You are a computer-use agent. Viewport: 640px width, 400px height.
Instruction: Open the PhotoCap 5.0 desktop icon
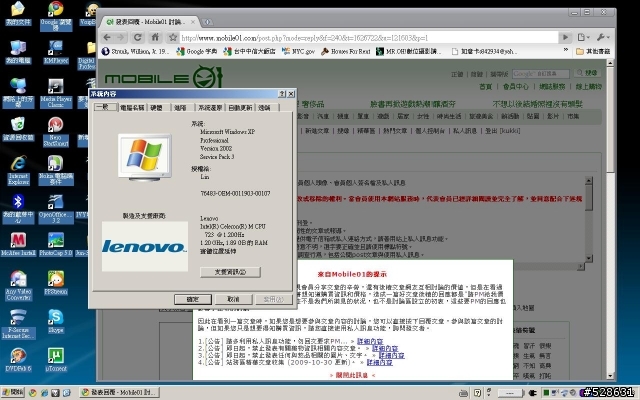(x=56, y=244)
